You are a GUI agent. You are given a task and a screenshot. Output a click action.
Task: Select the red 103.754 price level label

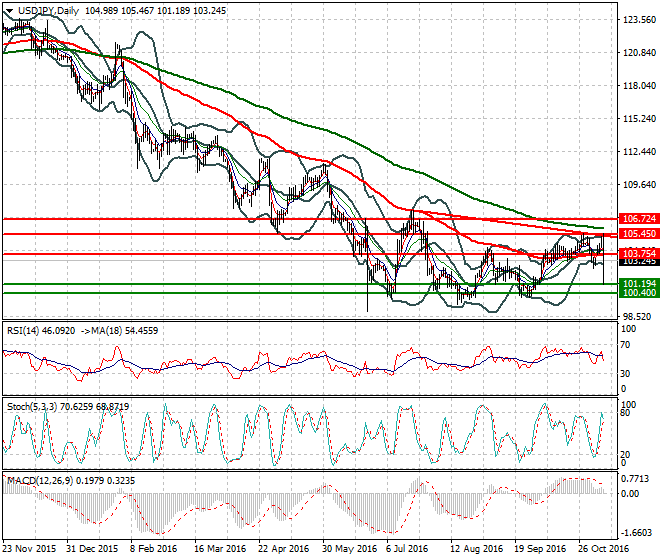click(x=639, y=253)
